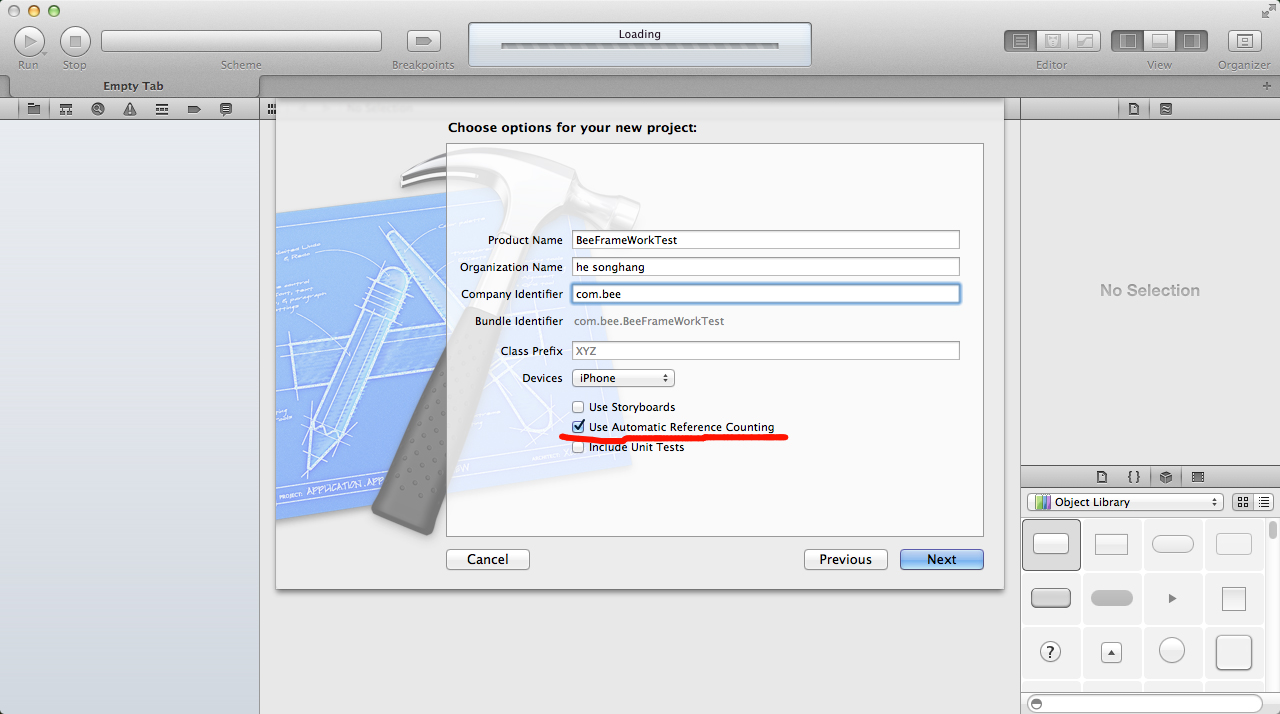Image resolution: width=1280 pixels, height=714 pixels.
Task: Select the Version editor icon
Action: pyautogui.click(x=1085, y=41)
